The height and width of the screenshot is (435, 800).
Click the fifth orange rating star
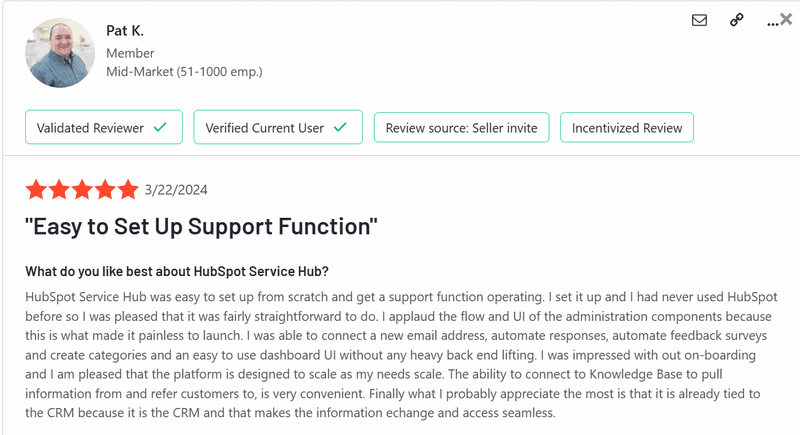pos(129,189)
